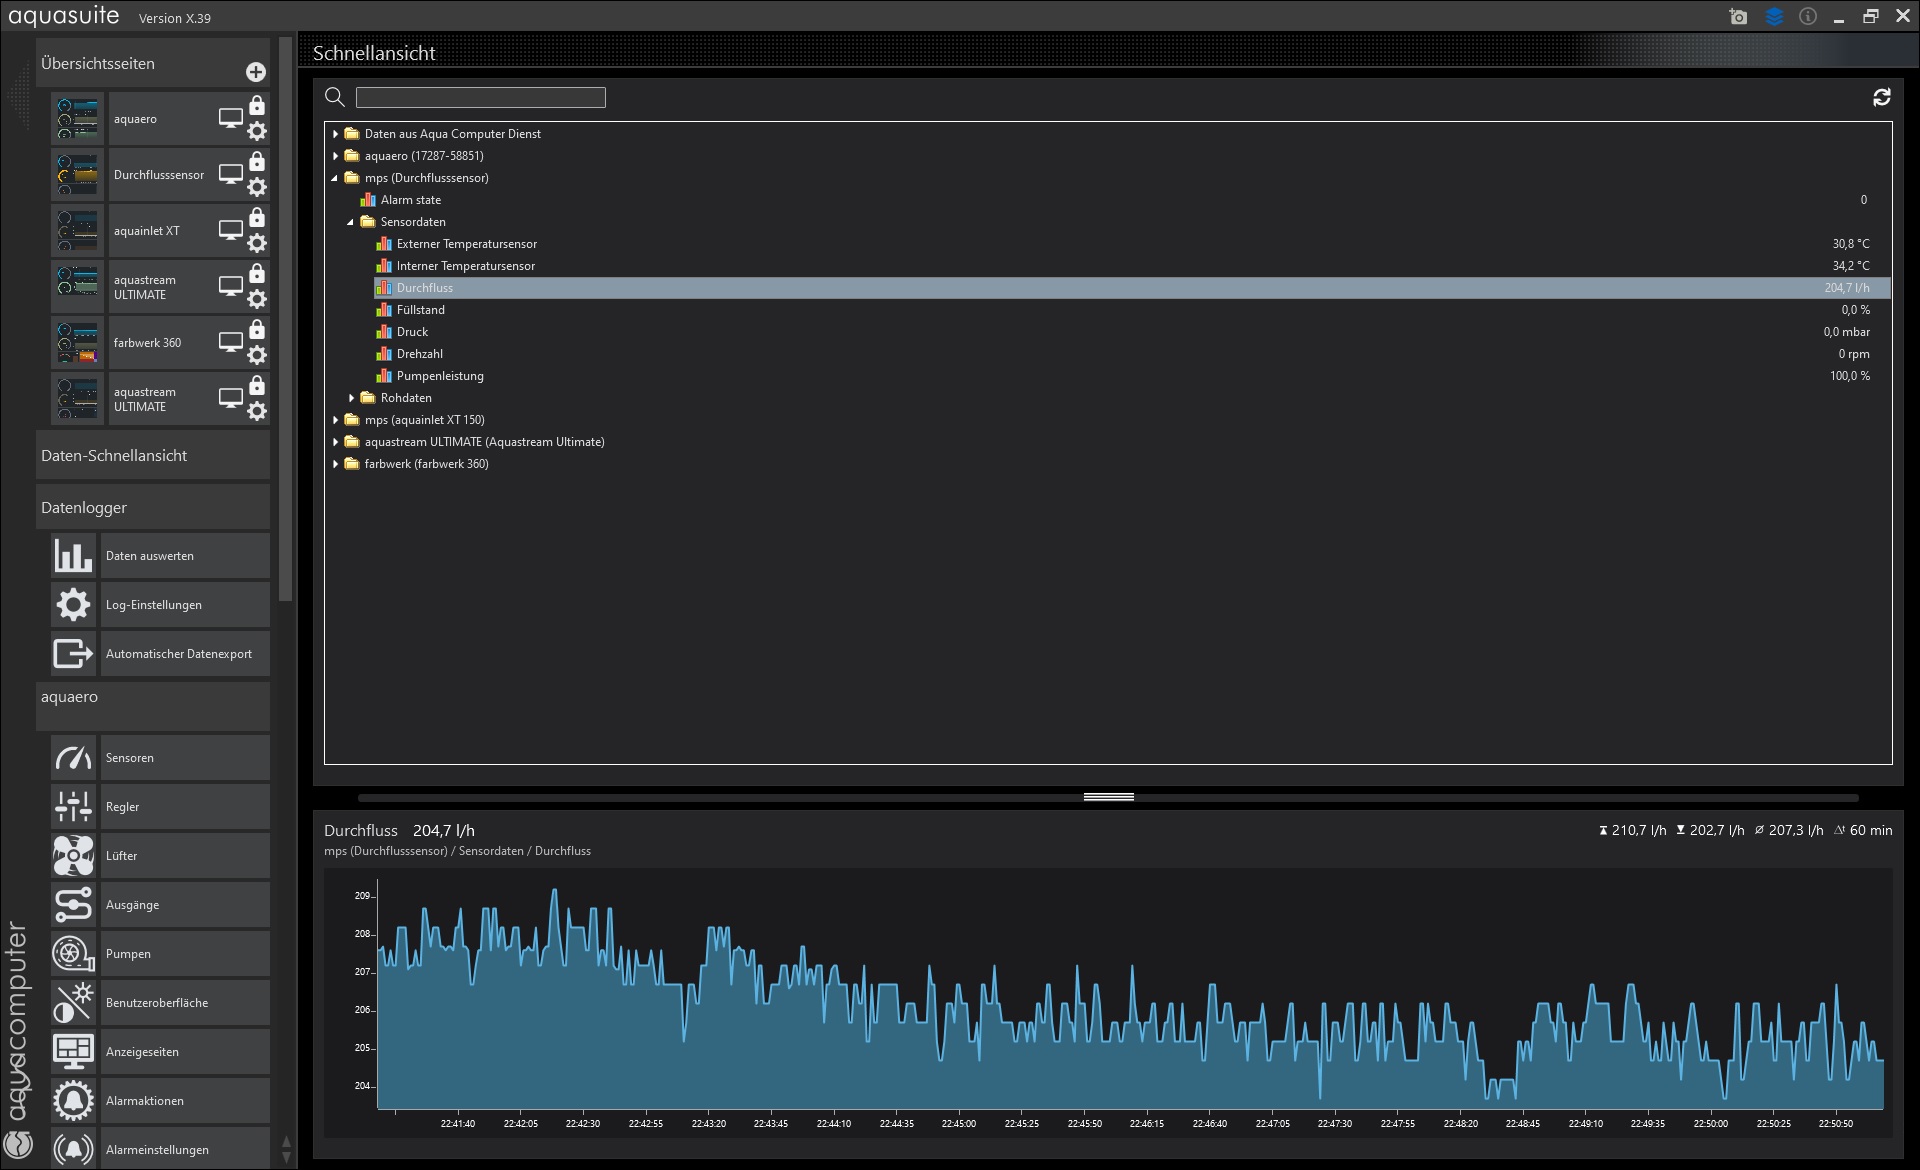Click the refresh icon in Schnellansicht
Viewport: 1920px width, 1170px height.
pos(1881,97)
